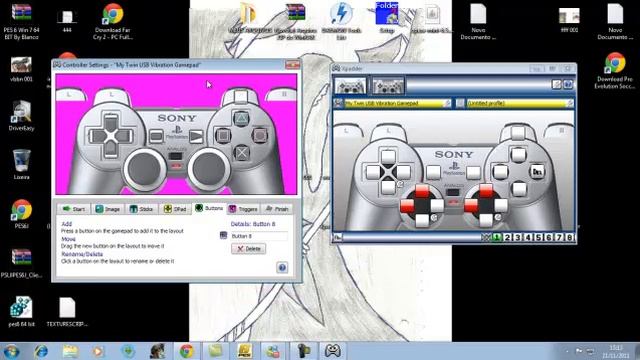Select the square button on the pink layout

pyautogui.click(x=223, y=135)
